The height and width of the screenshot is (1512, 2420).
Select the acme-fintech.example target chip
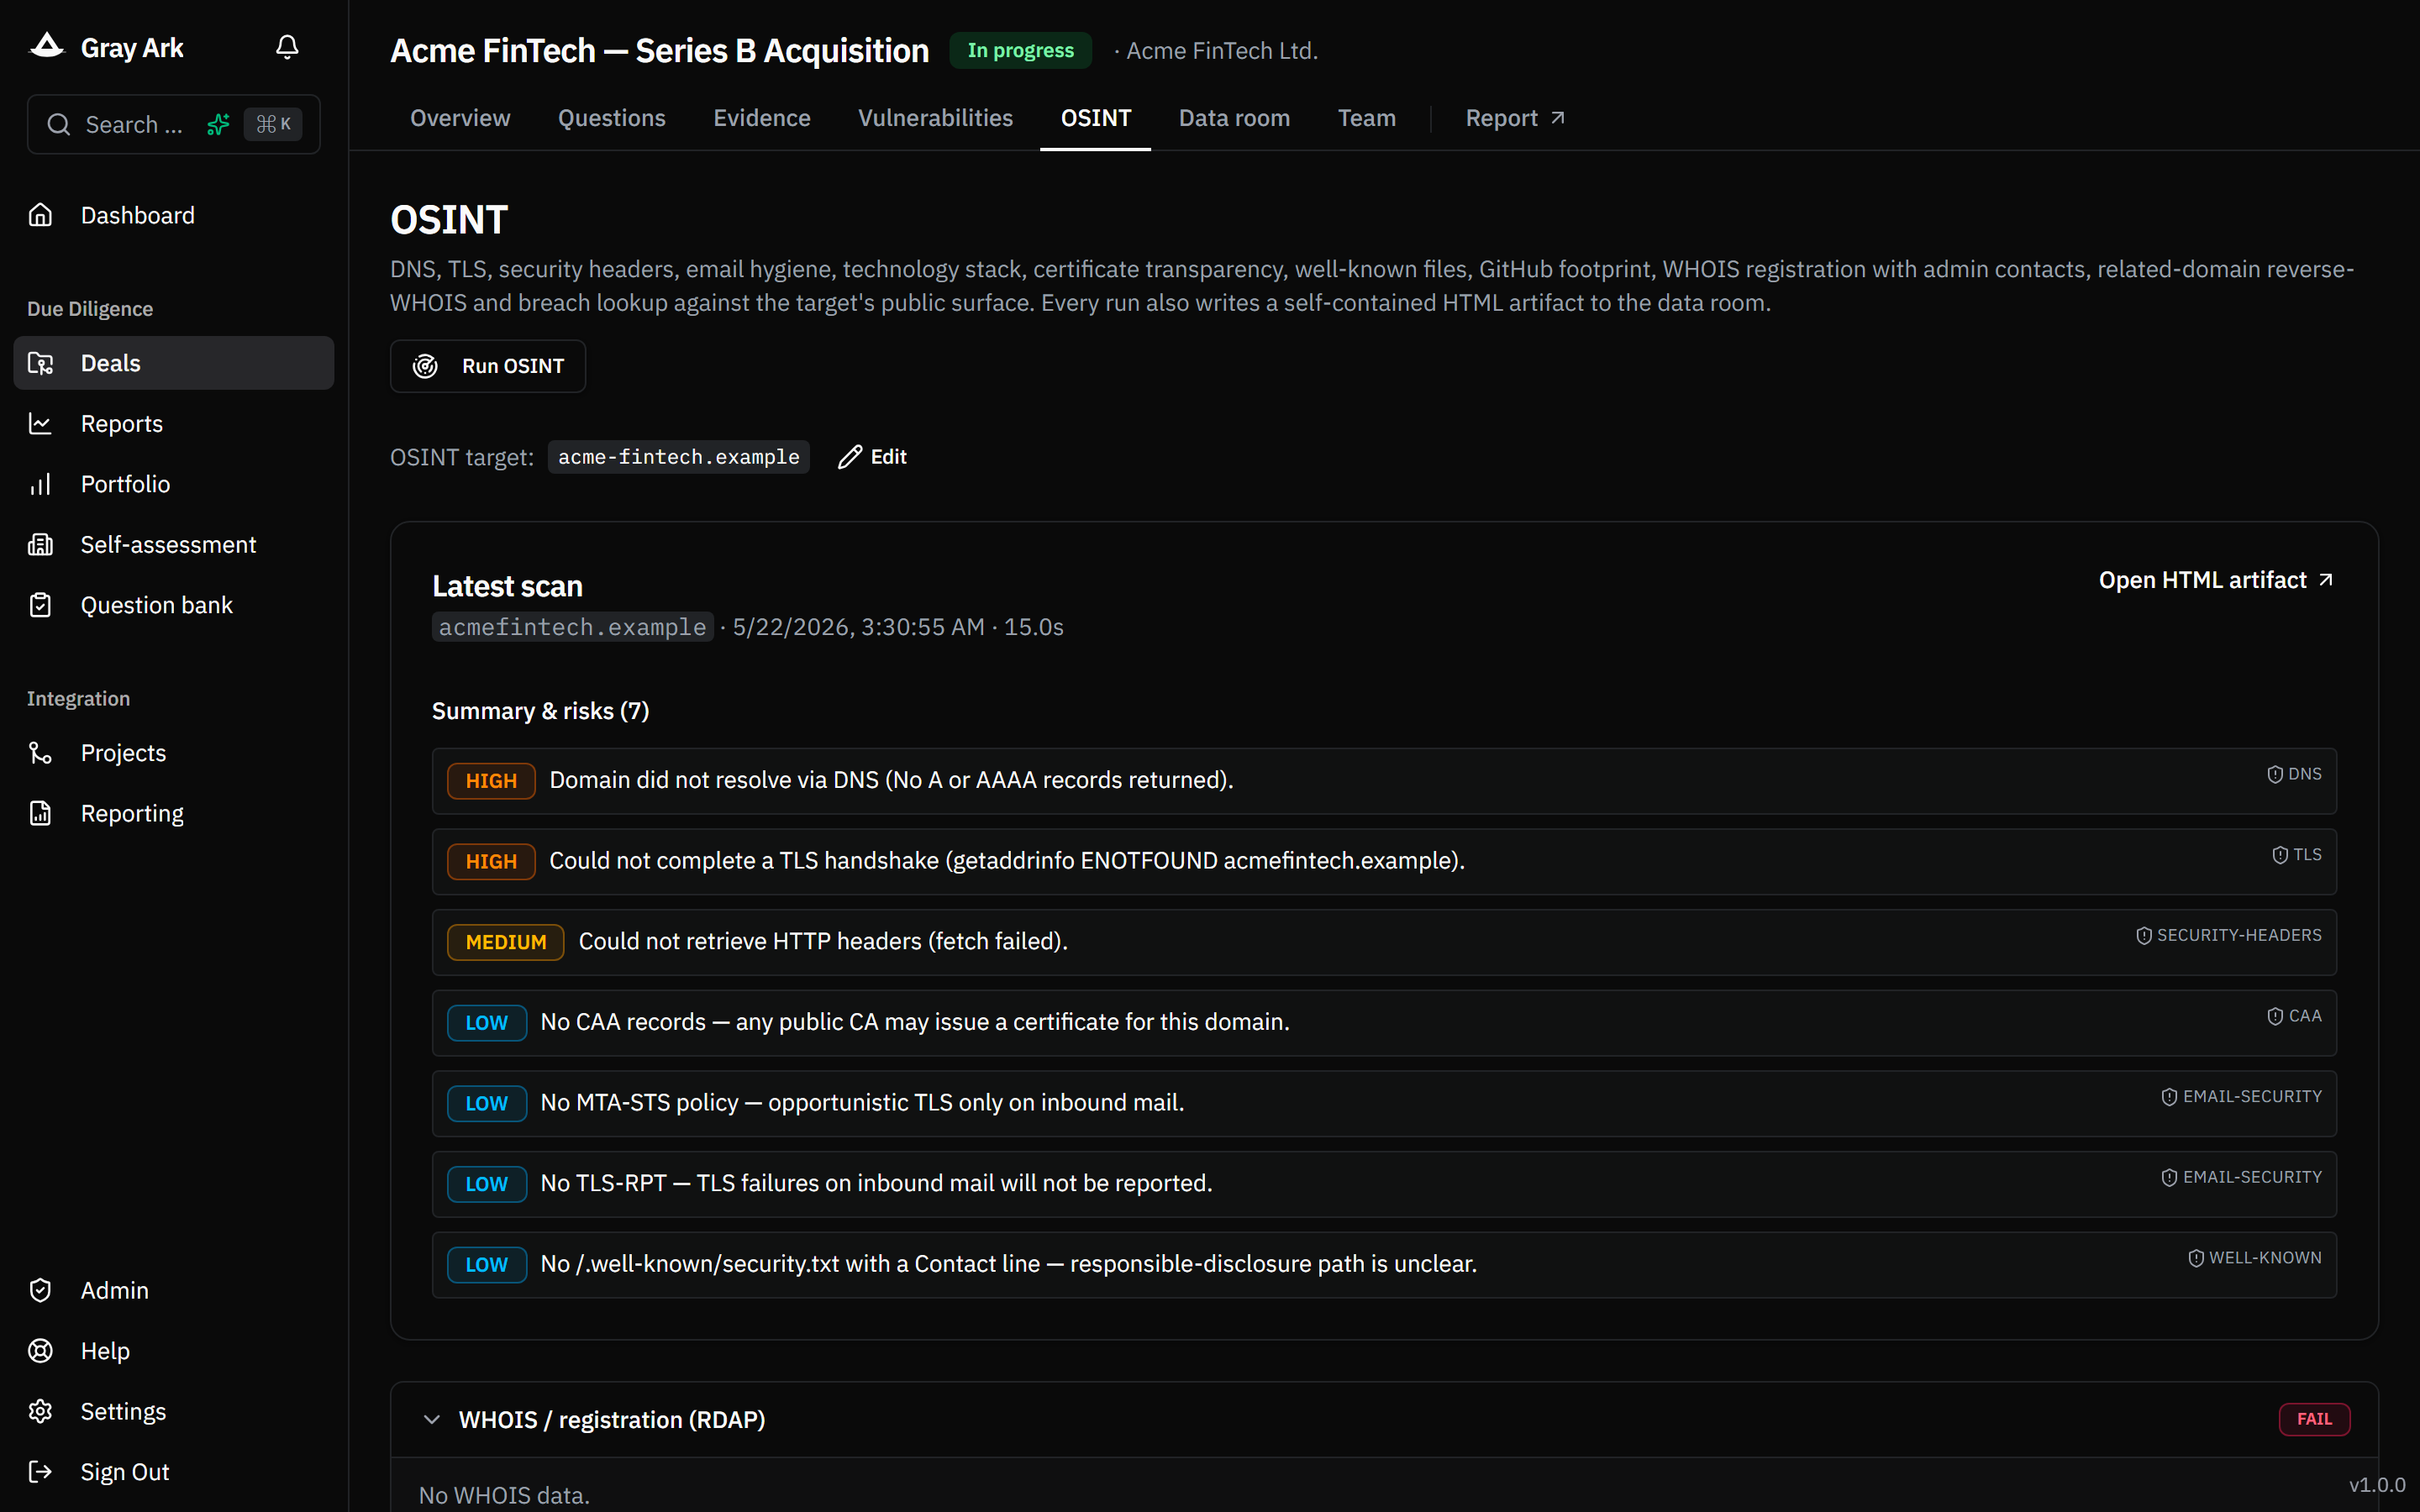click(x=678, y=457)
